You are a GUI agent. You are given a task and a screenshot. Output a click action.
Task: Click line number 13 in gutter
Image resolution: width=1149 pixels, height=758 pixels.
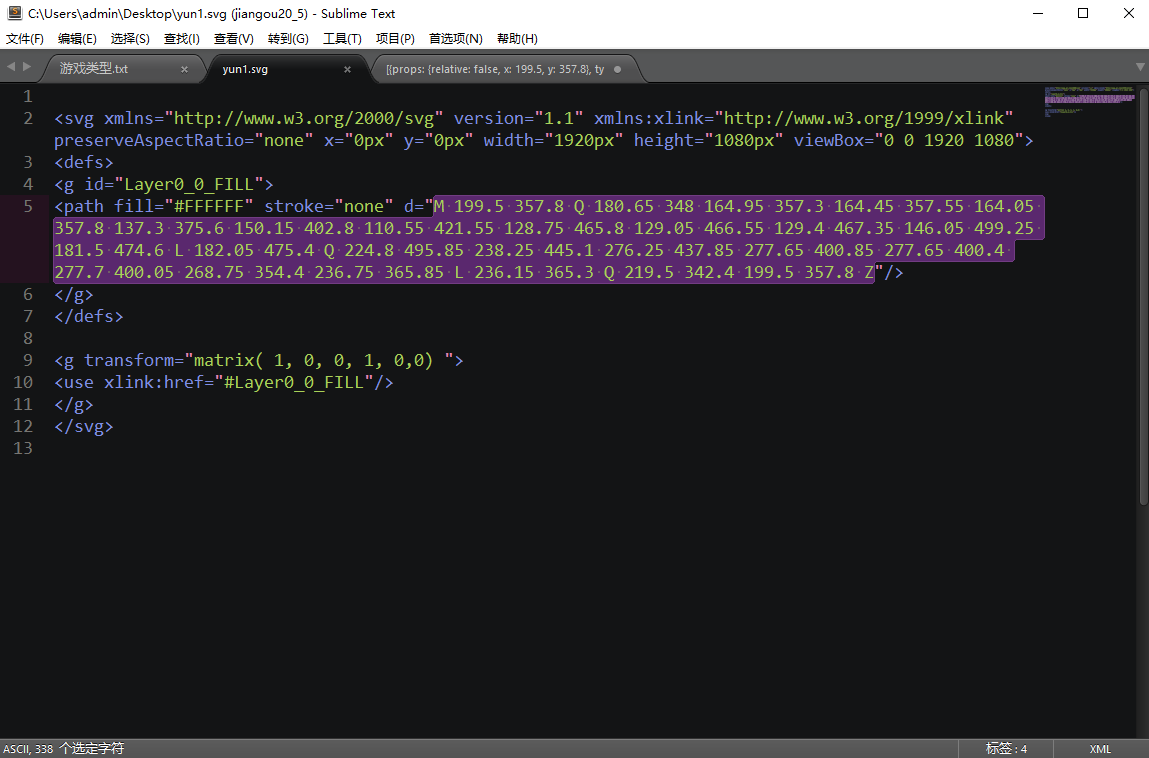pos(23,448)
